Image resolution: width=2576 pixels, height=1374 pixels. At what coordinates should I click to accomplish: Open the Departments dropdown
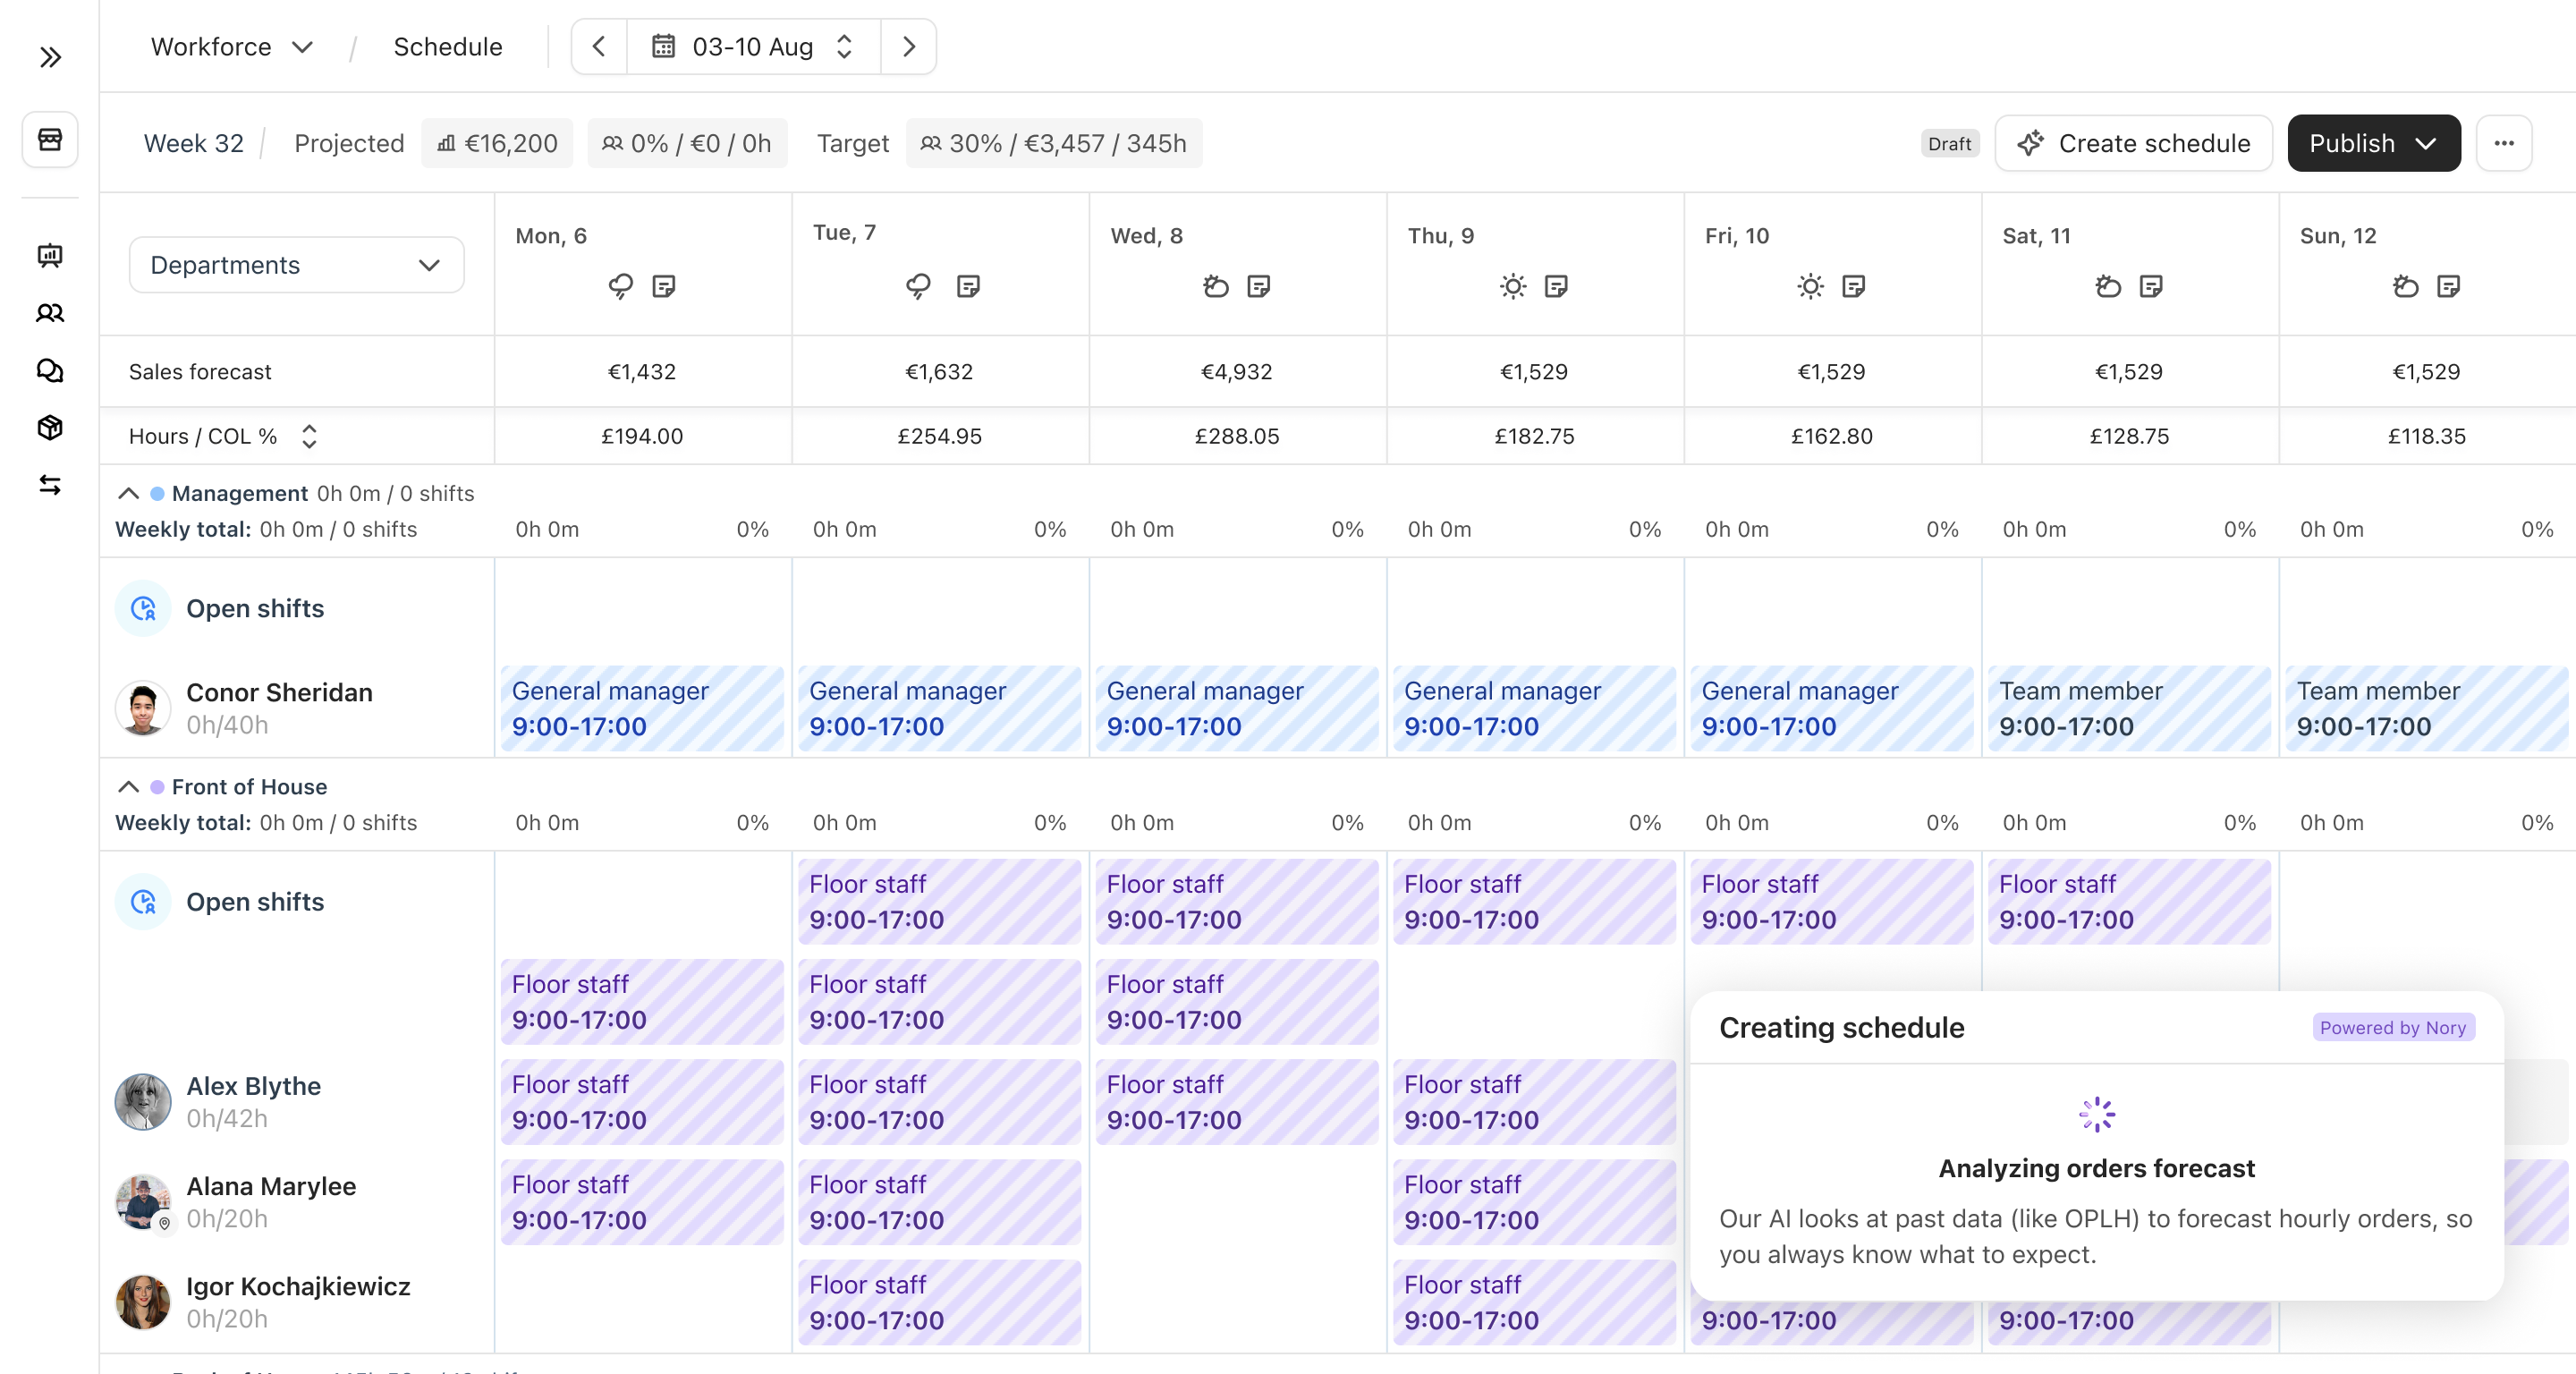(296, 265)
